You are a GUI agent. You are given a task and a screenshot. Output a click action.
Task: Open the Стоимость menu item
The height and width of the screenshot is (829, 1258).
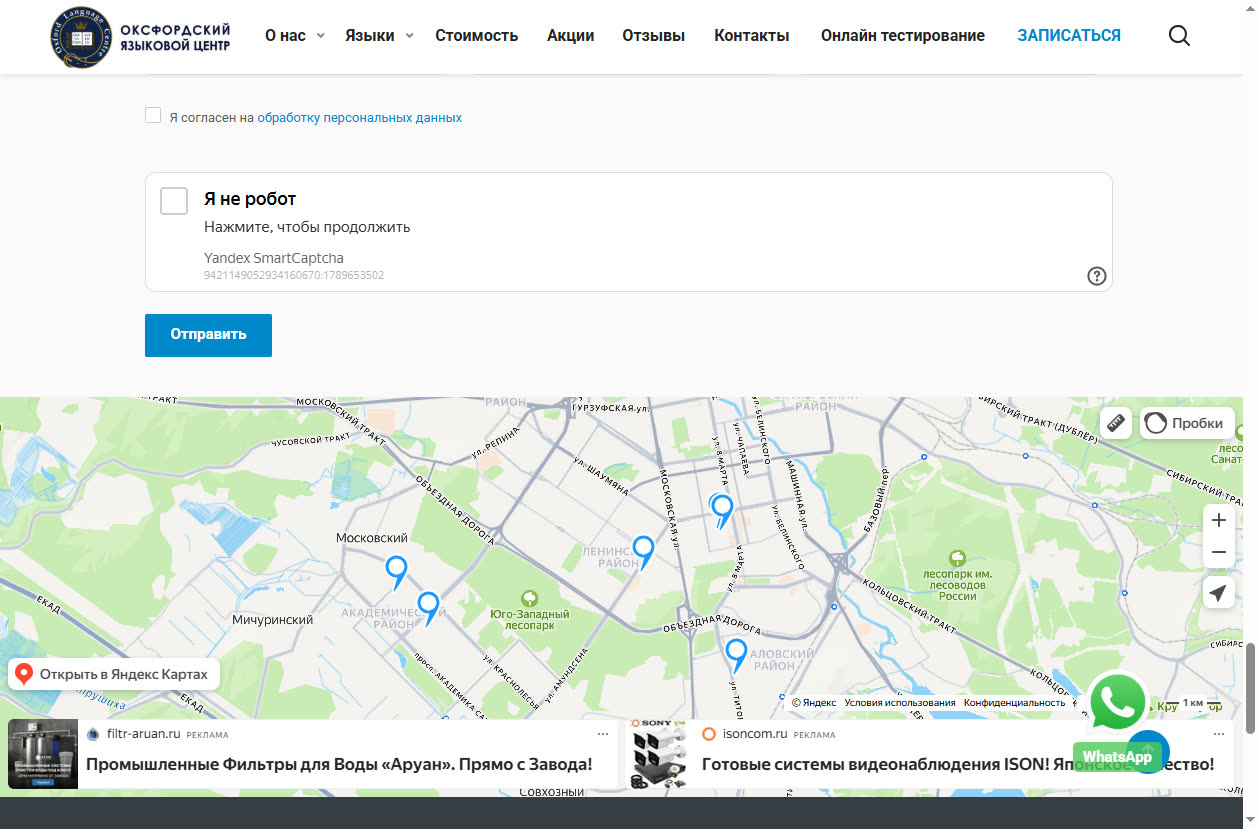click(x=477, y=36)
